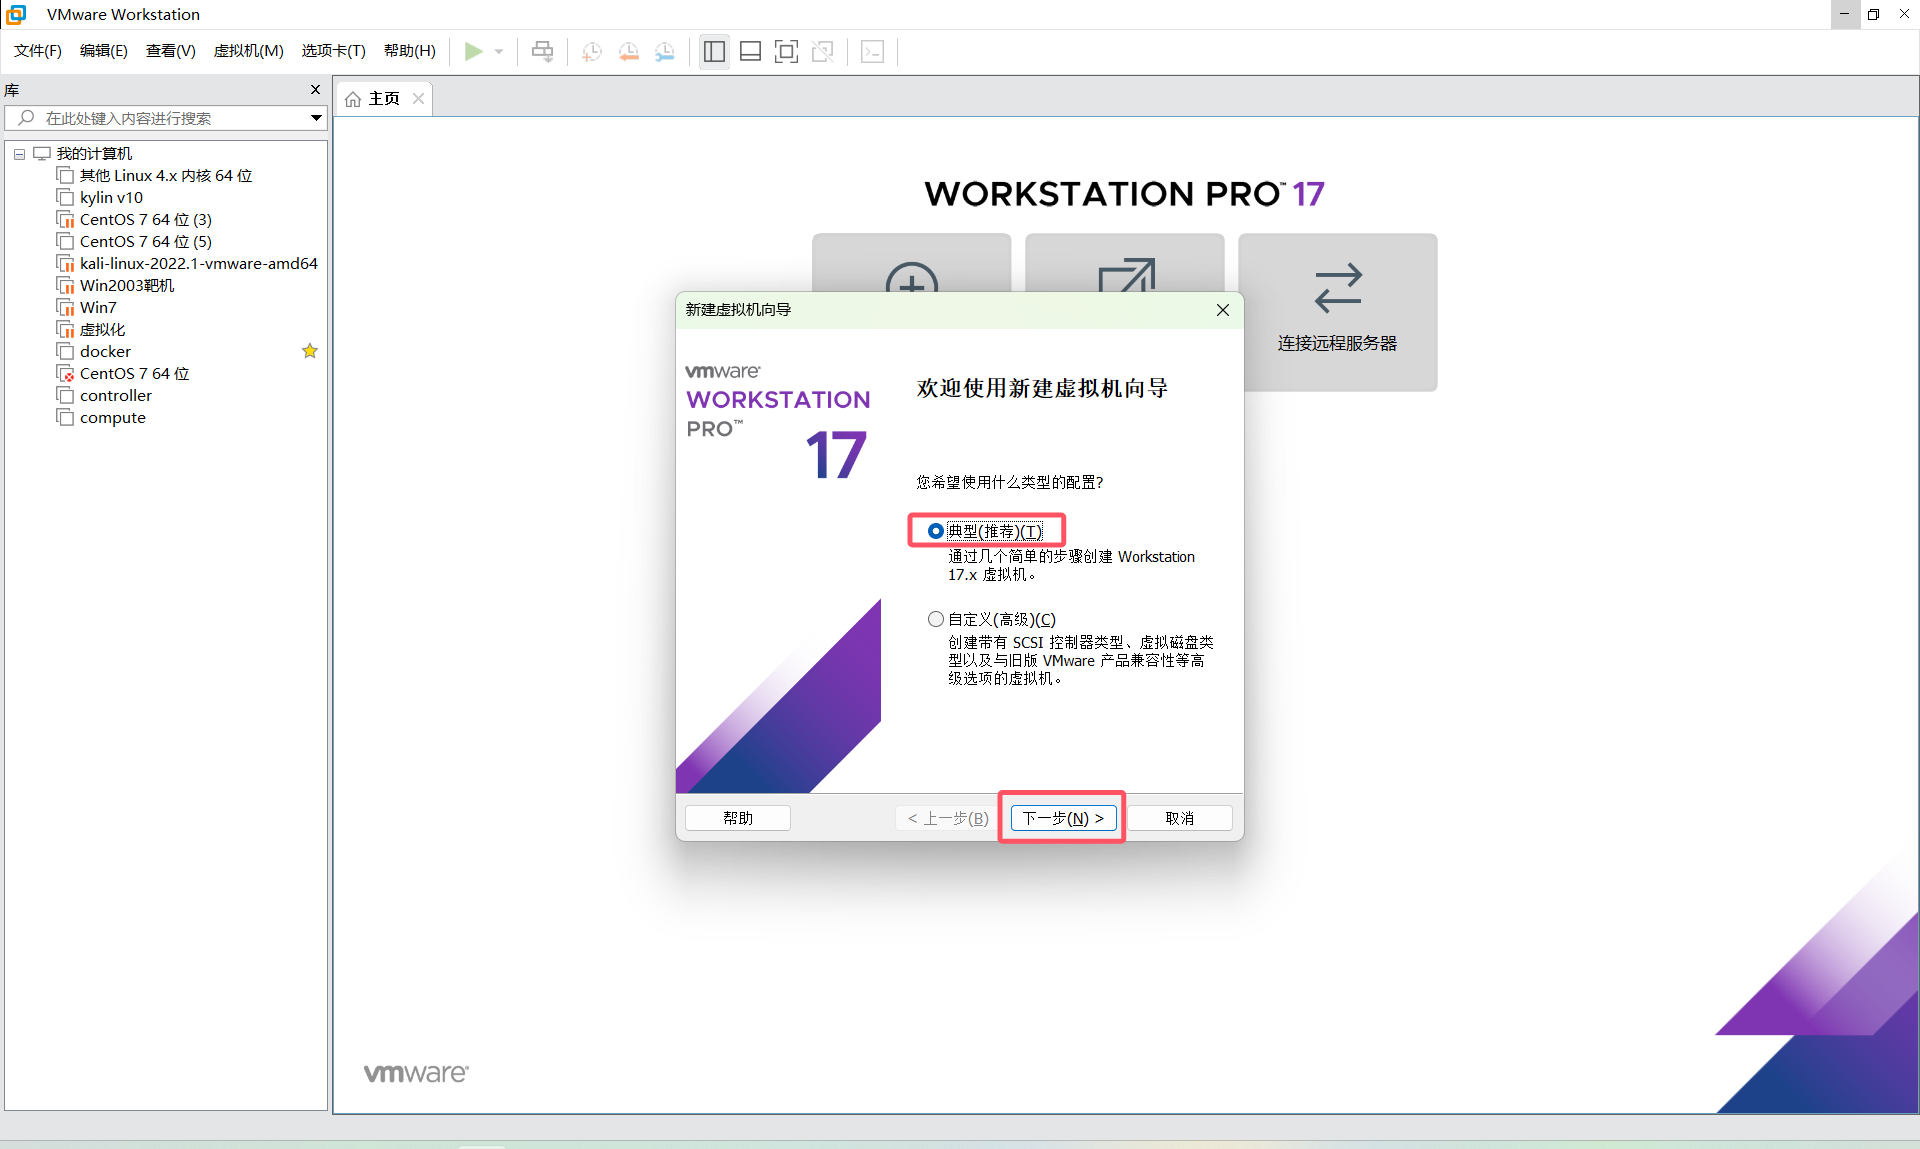1920x1149 pixels.
Task: Click the revert to snapshot icon
Action: [628, 52]
